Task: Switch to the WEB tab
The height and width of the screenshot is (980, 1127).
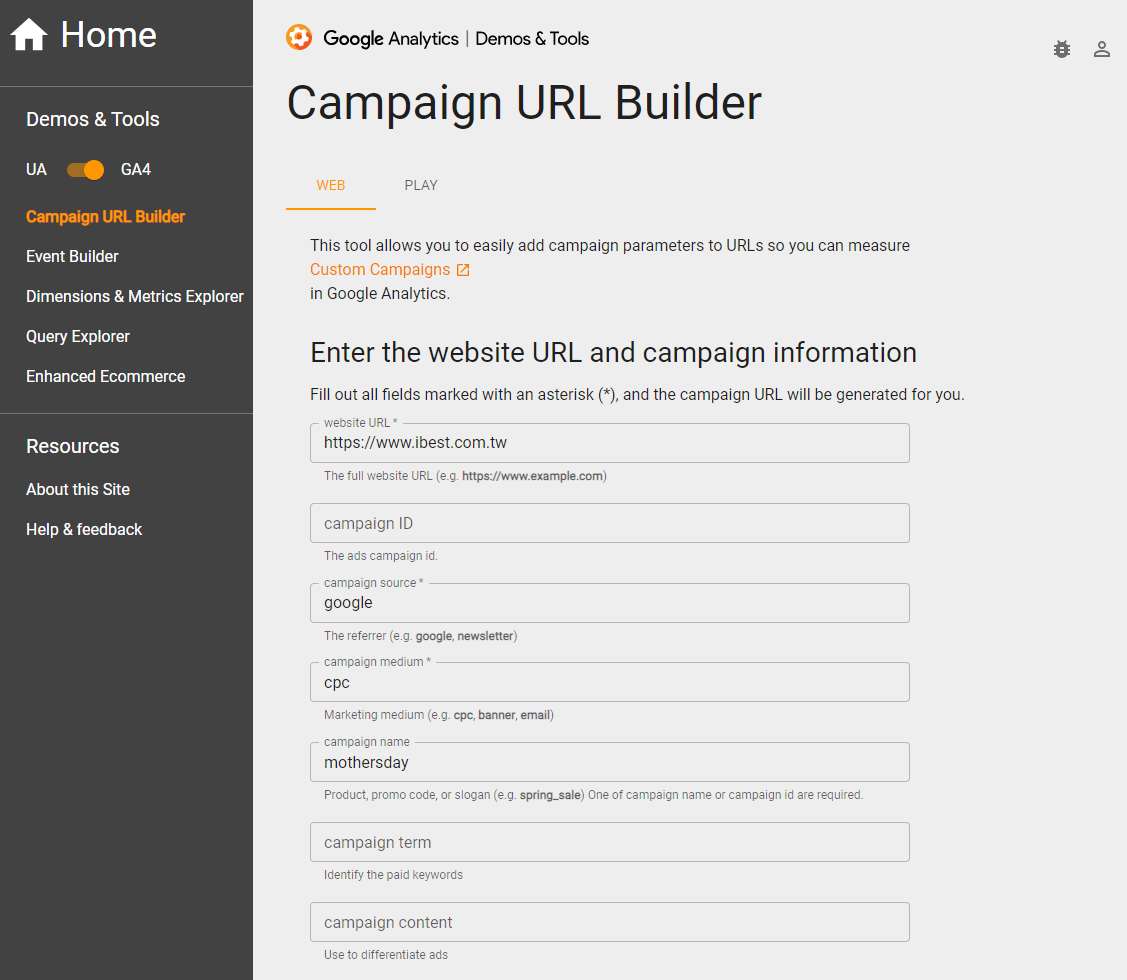Action: point(331,186)
